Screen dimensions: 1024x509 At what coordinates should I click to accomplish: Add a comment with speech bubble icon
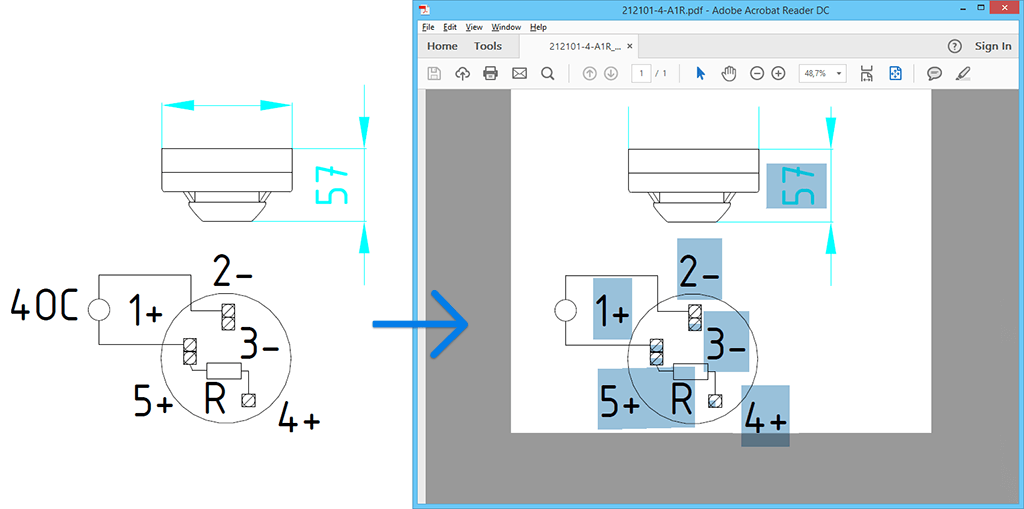pyautogui.click(x=935, y=73)
